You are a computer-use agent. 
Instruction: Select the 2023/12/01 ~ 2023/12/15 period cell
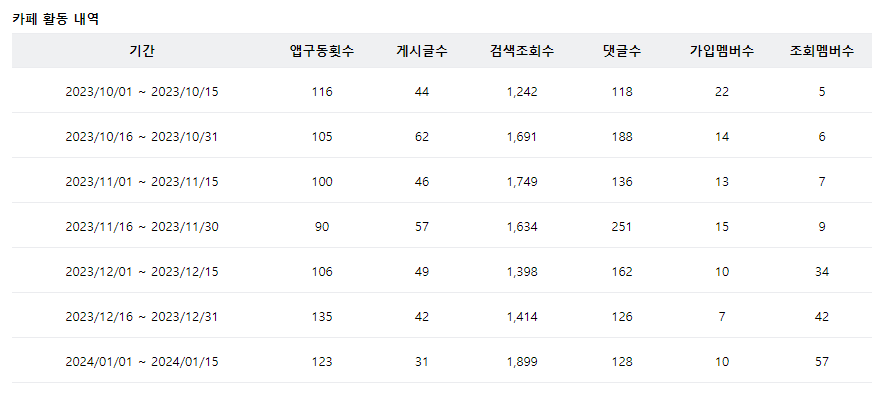142,272
